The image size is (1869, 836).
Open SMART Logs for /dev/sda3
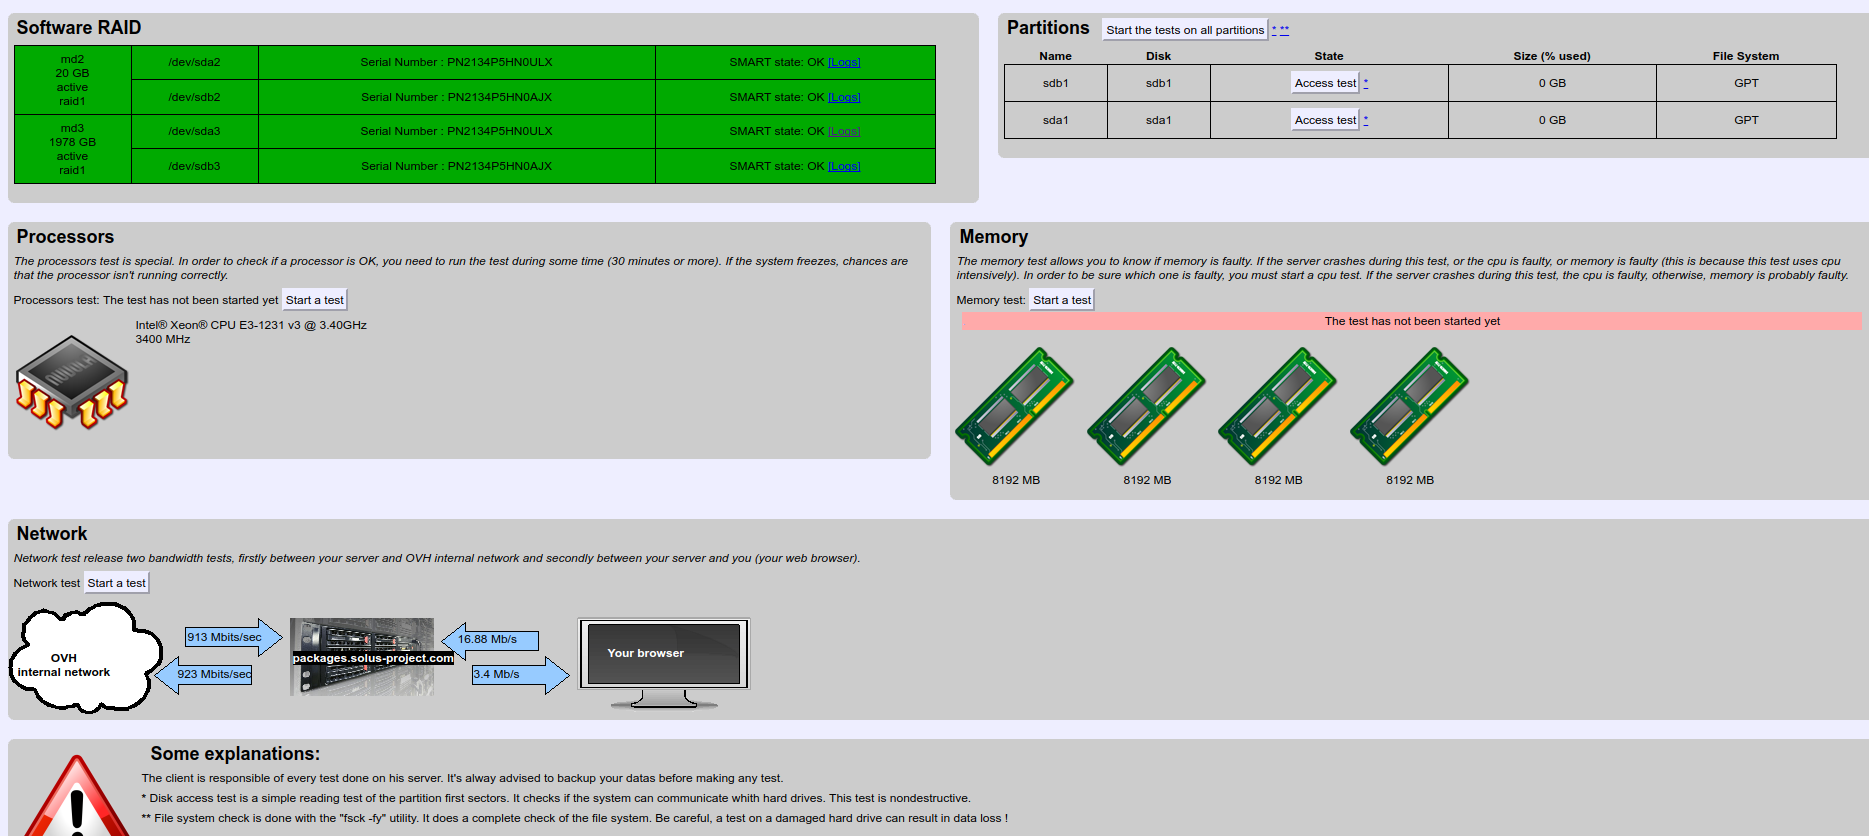[x=844, y=131]
